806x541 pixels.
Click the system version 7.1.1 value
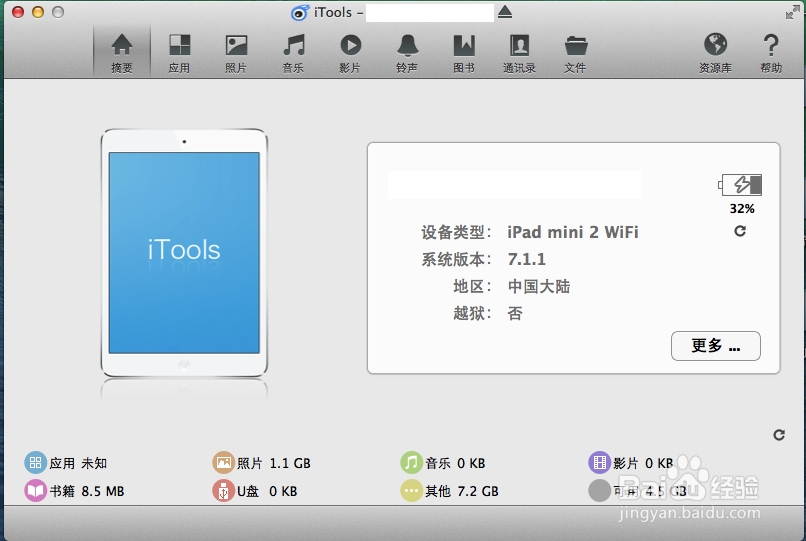pos(526,259)
